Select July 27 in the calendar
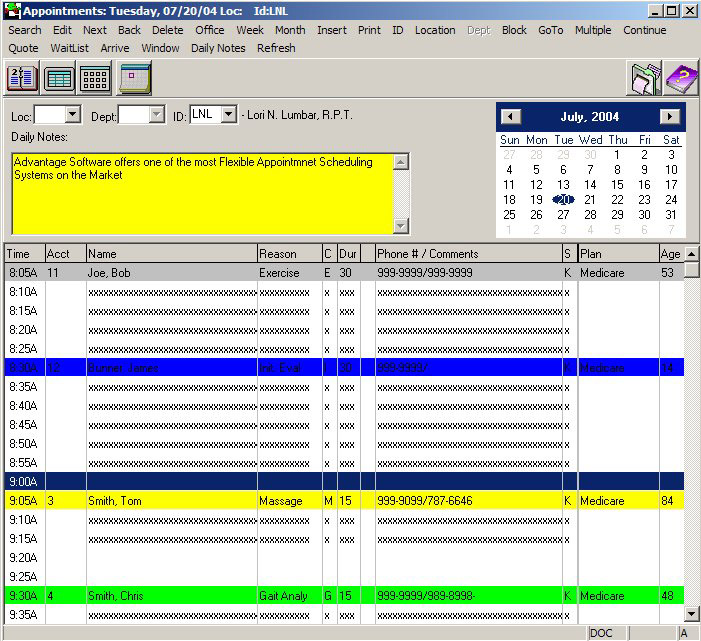Image resolution: width=701 pixels, height=641 pixels. pos(563,215)
